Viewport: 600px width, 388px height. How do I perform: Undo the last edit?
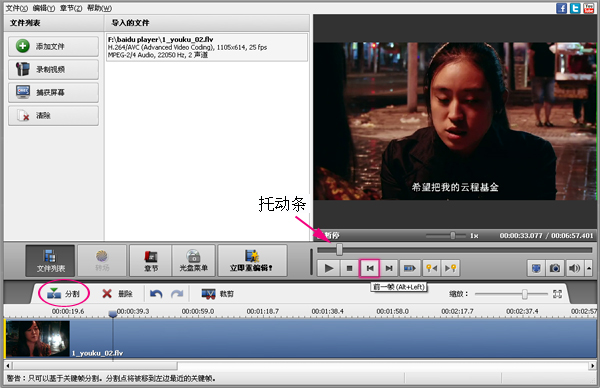[156, 294]
